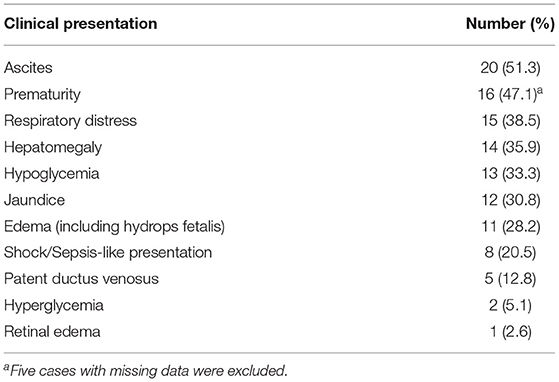Click the value 20 (51.3) for Ascites

pyautogui.click(x=510, y=68)
